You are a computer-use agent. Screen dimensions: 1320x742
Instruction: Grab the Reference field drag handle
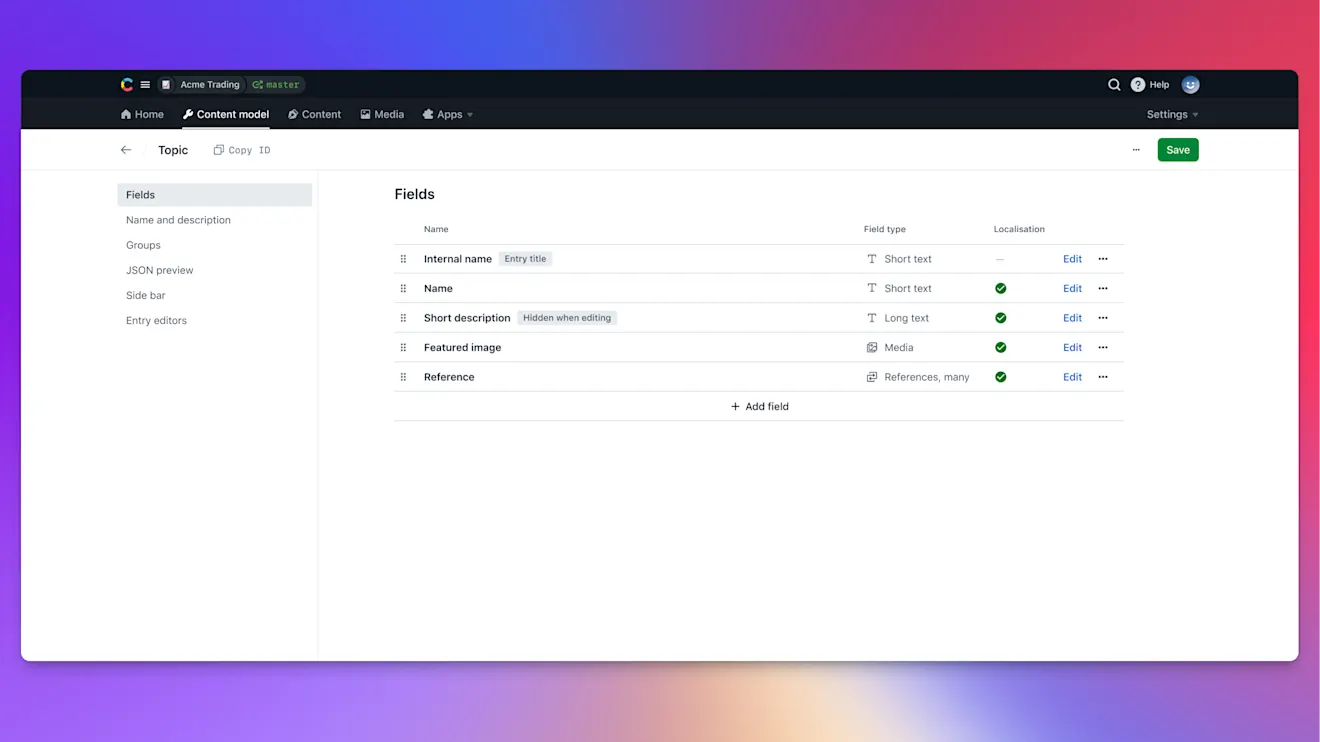click(403, 377)
